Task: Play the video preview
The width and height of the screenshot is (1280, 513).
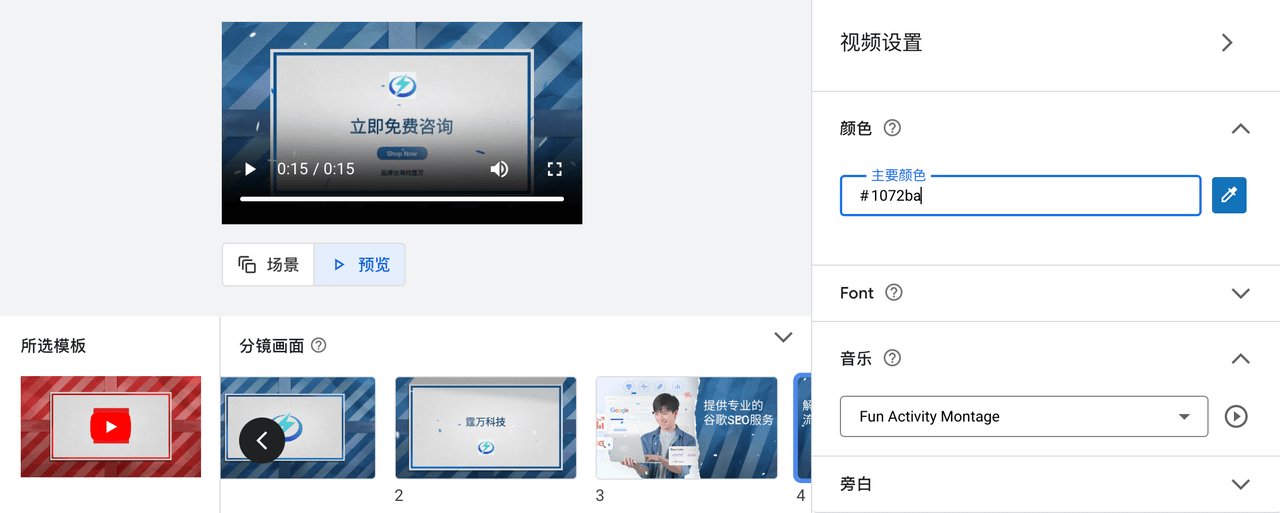Action: point(250,169)
